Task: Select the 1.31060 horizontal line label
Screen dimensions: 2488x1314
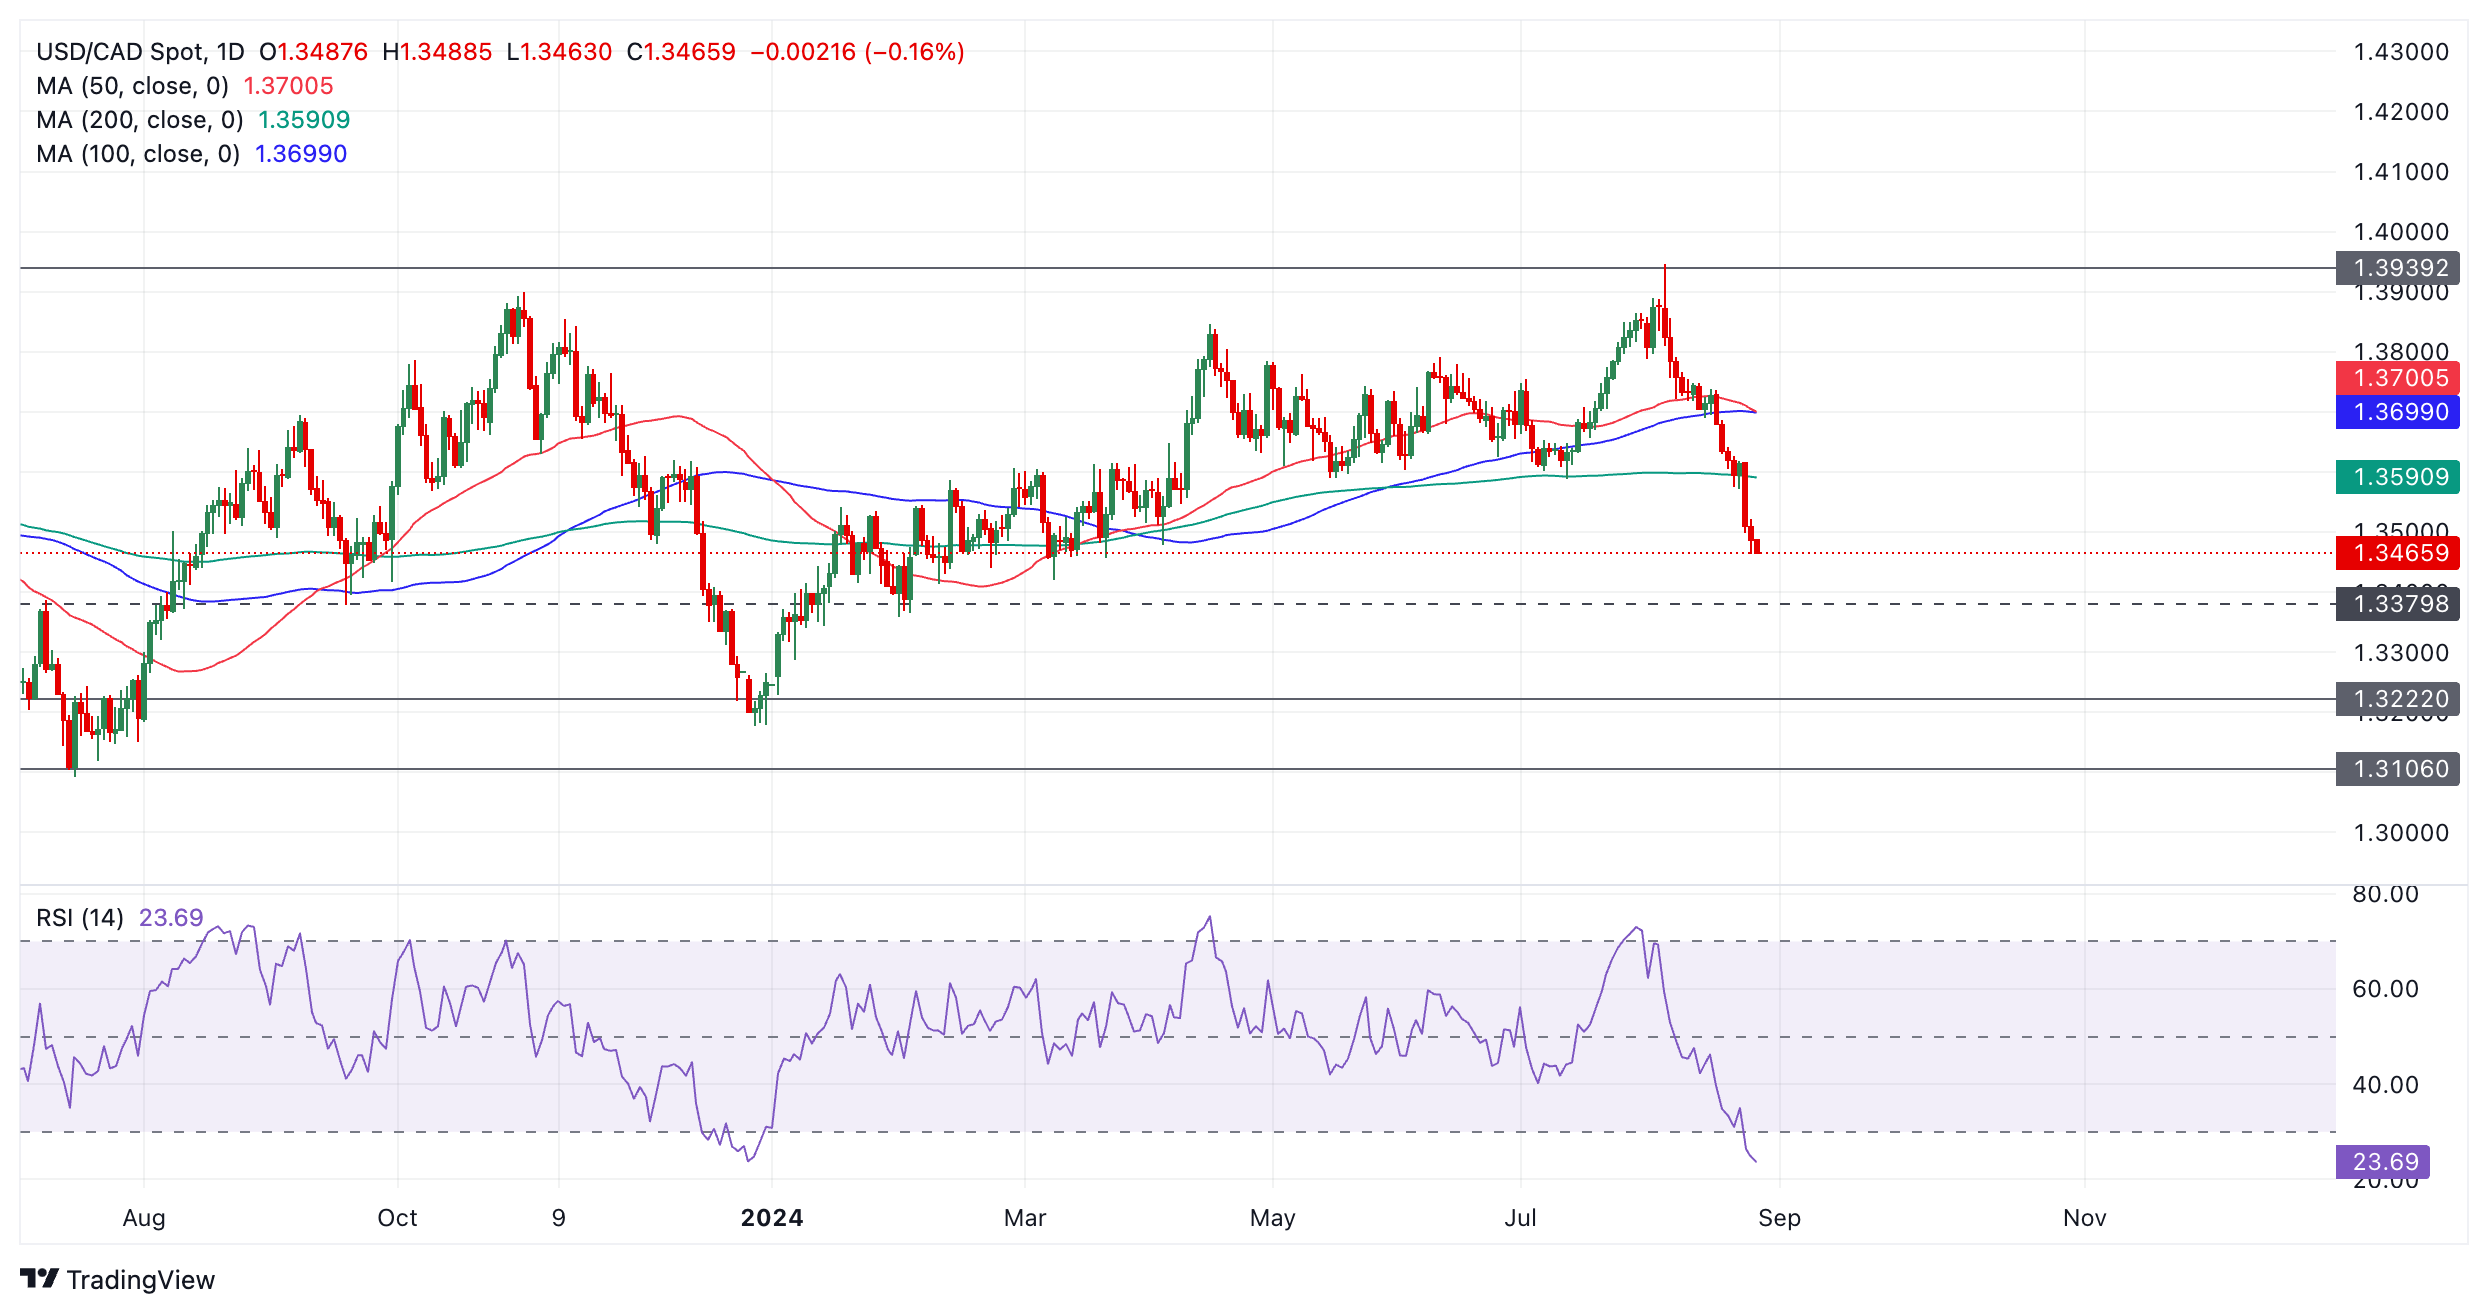Action: pyautogui.click(x=2397, y=769)
